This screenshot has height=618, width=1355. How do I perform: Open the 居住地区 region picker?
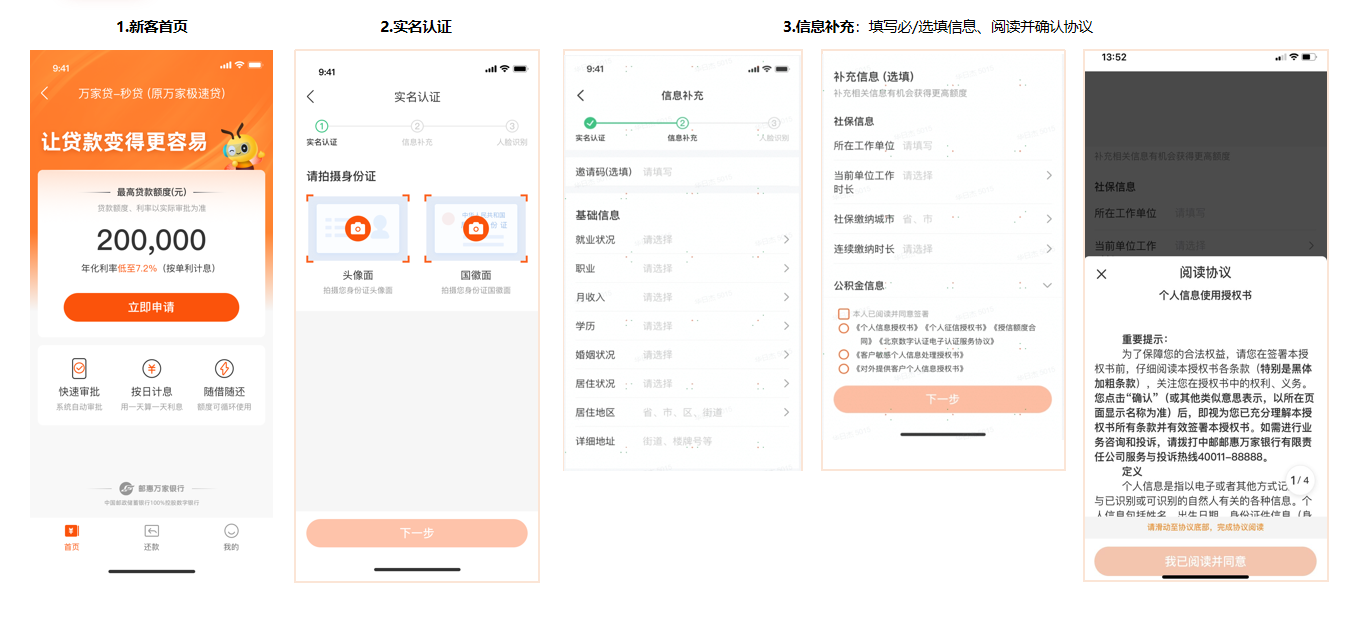click(682, 412)
